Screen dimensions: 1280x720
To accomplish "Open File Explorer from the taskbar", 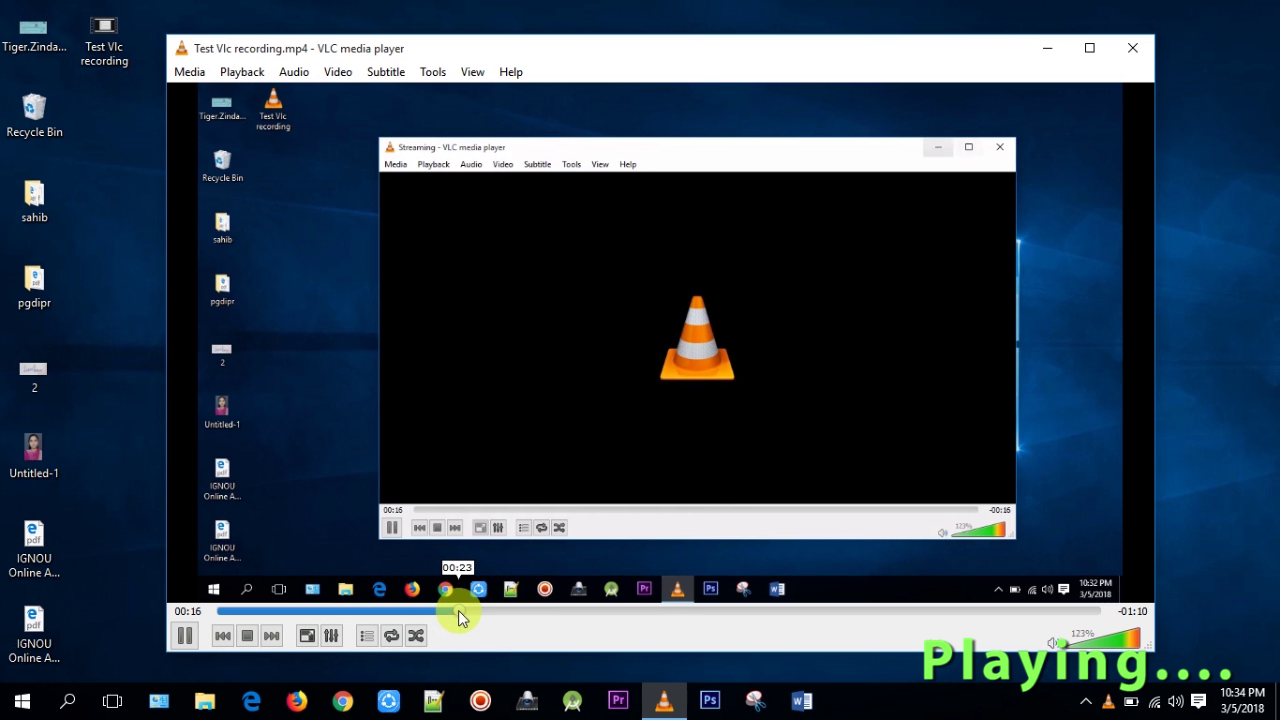I will pyautogui.click(x=205, y=701).
